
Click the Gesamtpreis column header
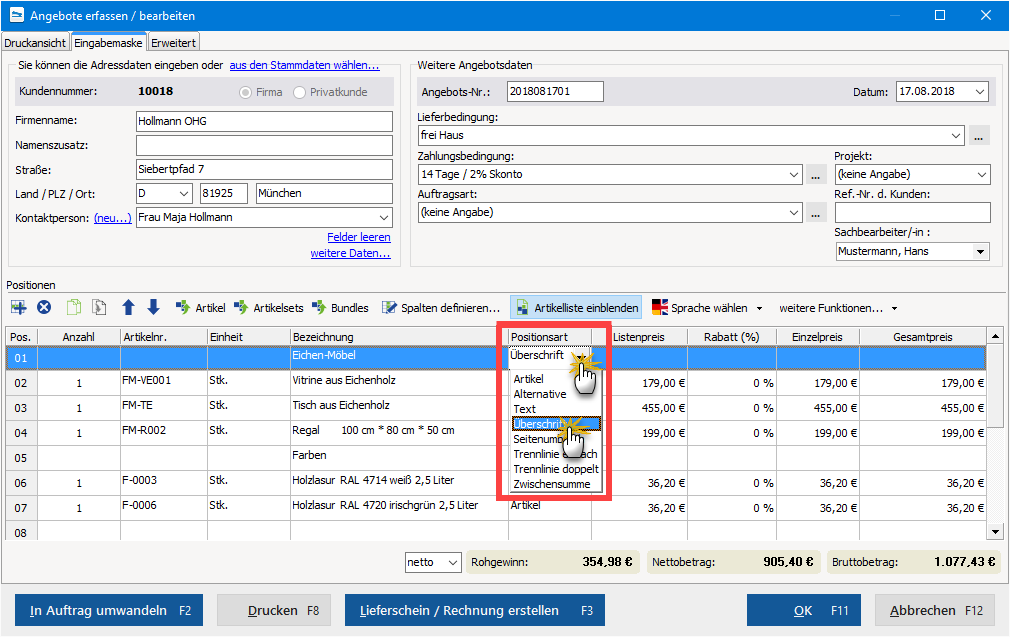[x=922, y=337]
